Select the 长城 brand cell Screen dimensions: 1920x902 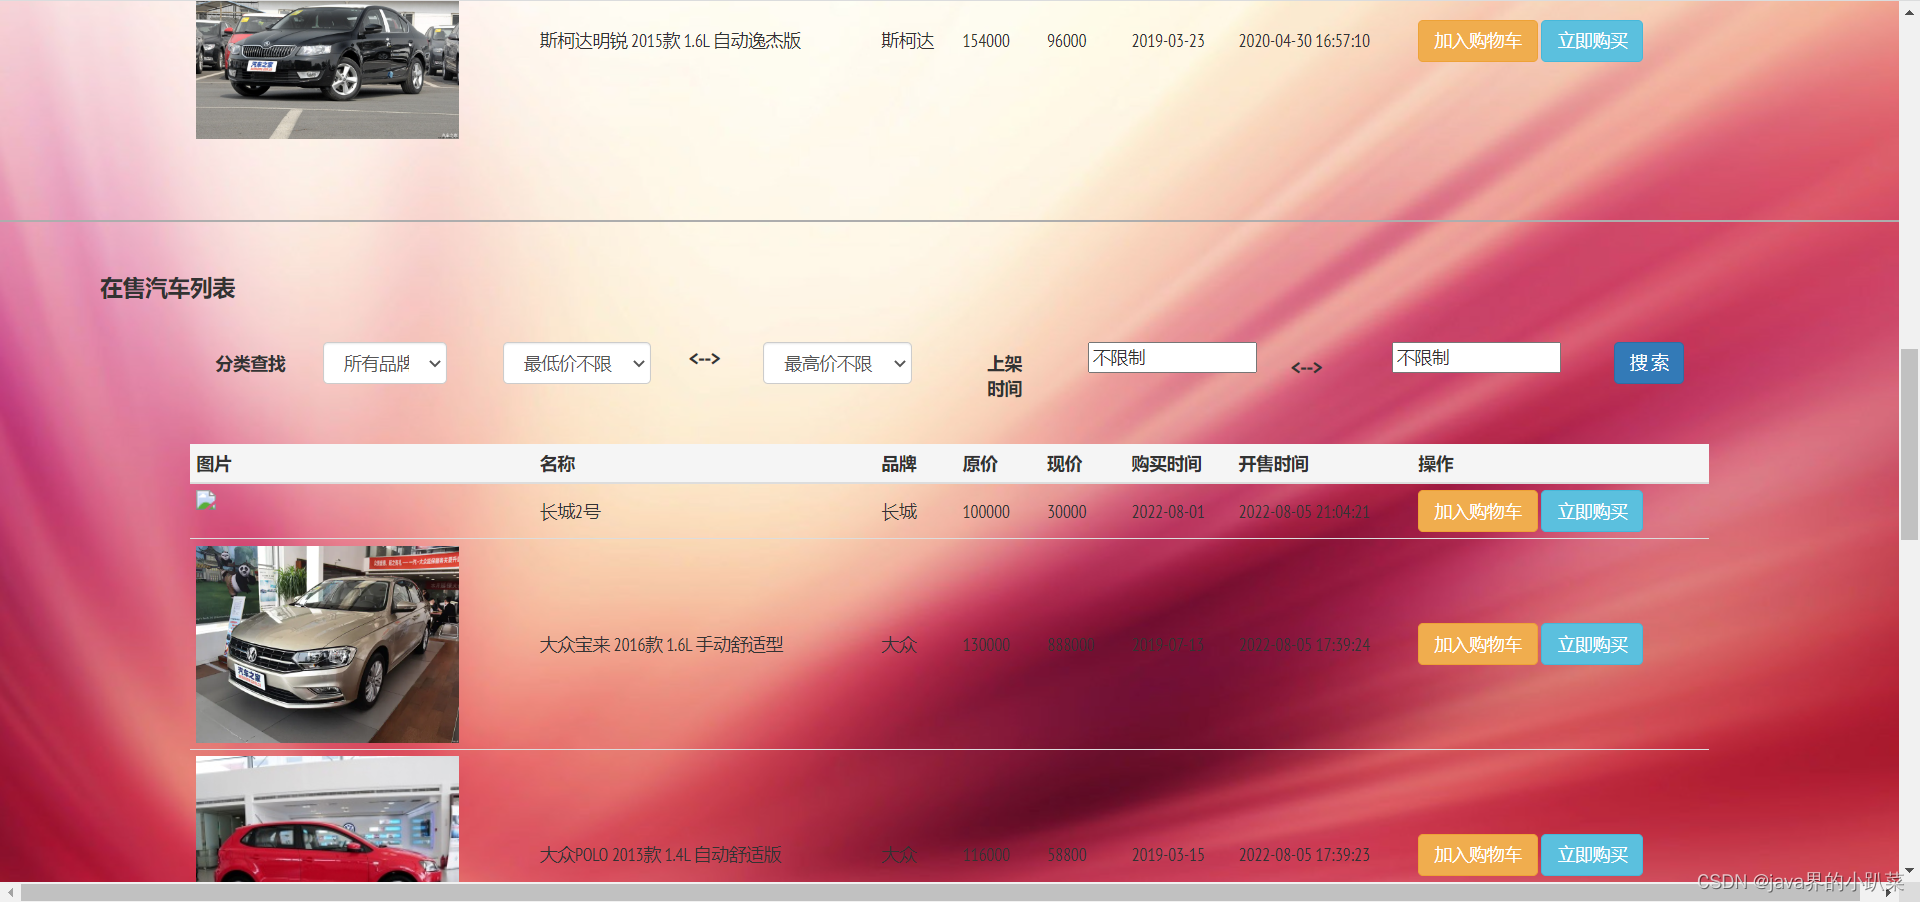tap(899, 512)
